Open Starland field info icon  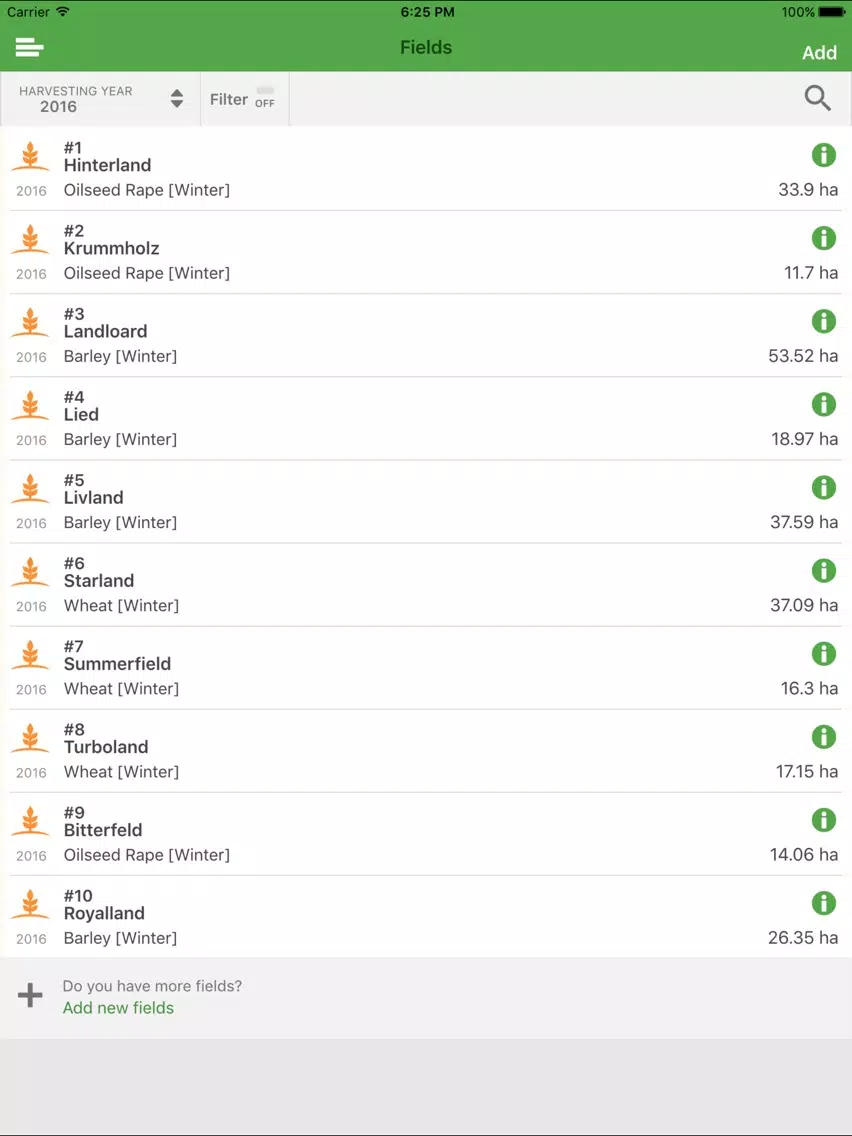824,570
